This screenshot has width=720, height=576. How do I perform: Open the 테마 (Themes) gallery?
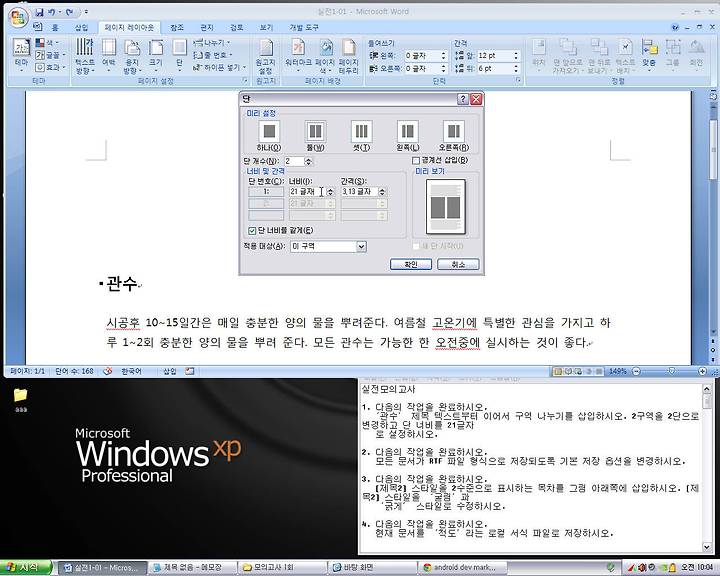pyautogui.click(x=22, y=56)
